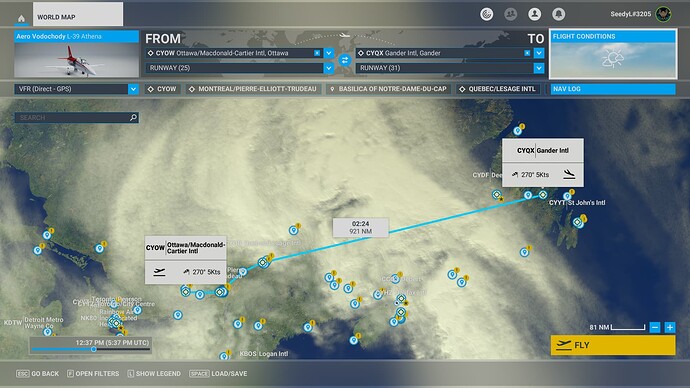
Task: Select the MONTREAL/PIERRE-ELLIOTT-TRUDEAU waypoint
Action: click(x=253, y=89)
